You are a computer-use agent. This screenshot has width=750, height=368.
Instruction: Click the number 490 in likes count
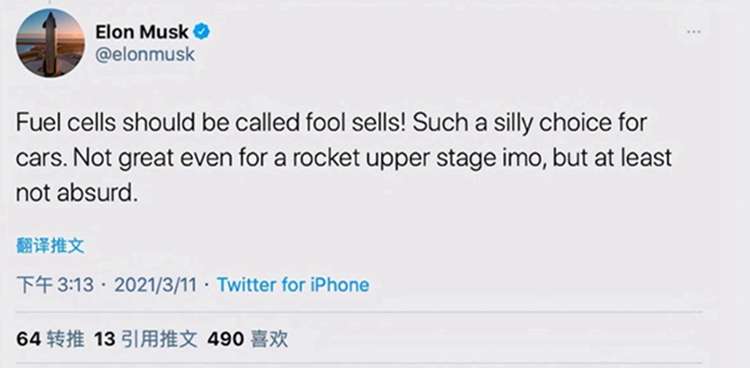click(225, 339)
